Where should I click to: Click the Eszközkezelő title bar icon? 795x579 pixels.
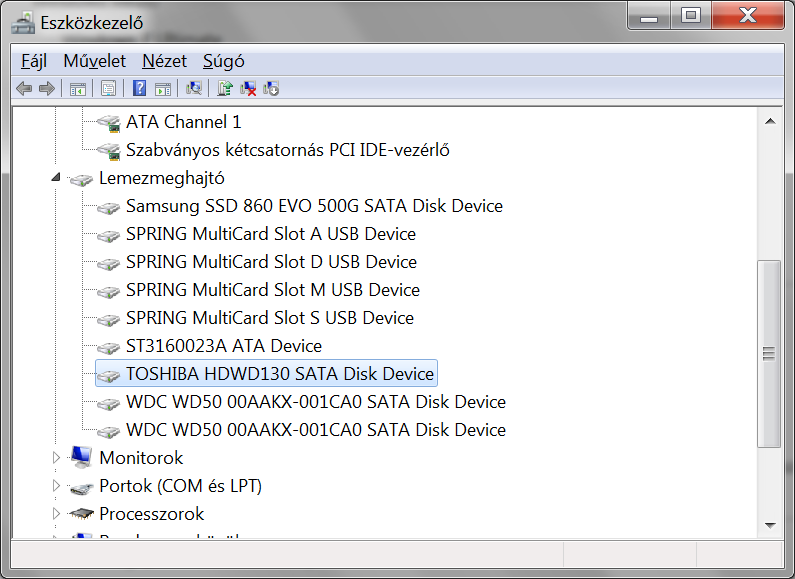click(x=23, y=22)
